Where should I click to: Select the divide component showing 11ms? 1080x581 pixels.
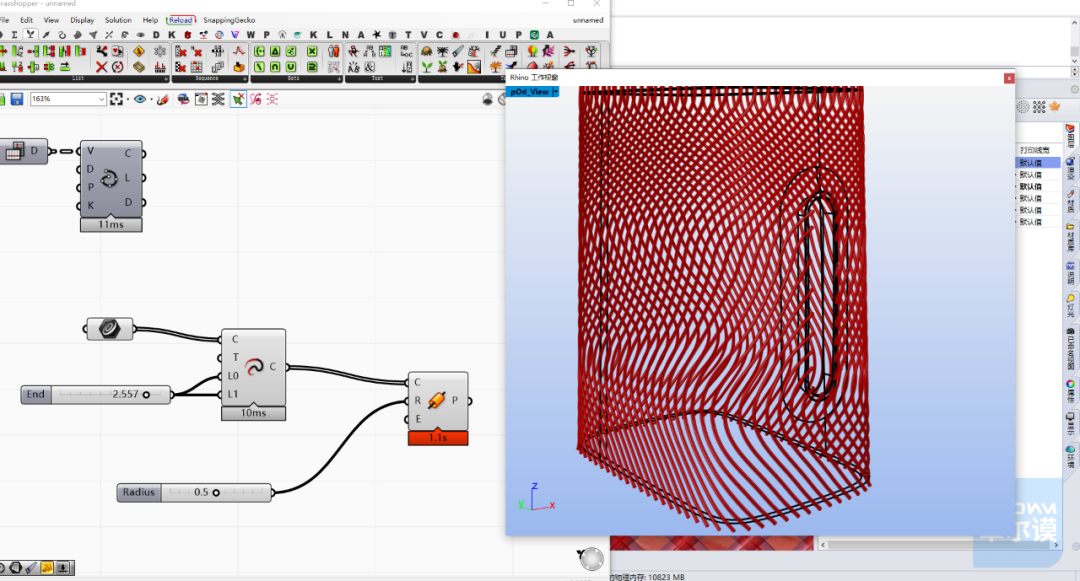tap(111, 186)
